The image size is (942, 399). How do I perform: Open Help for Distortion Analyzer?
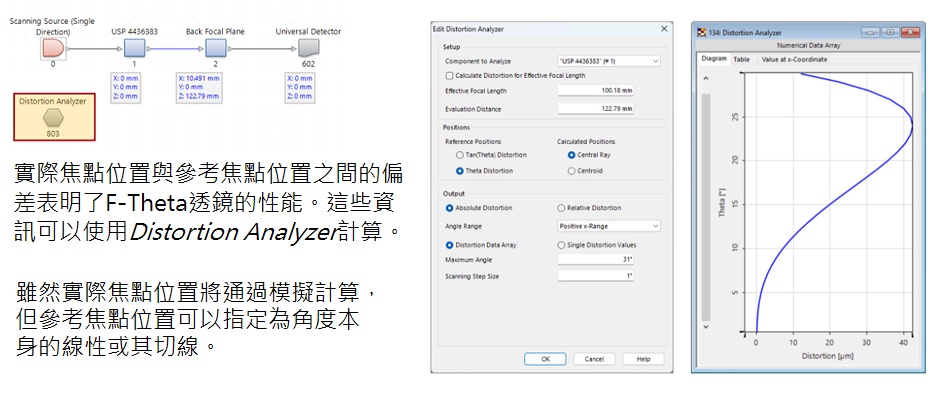(x=643, y=359)
